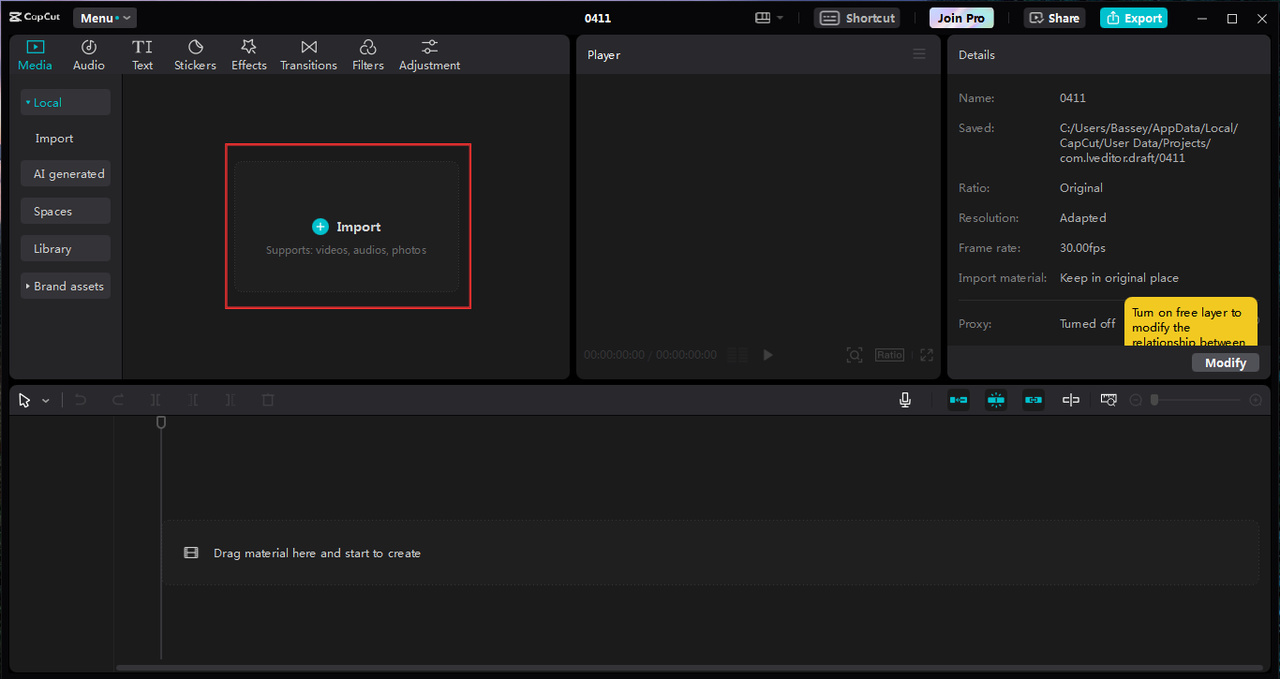Open the layout selector dropdown

[769, 18]
